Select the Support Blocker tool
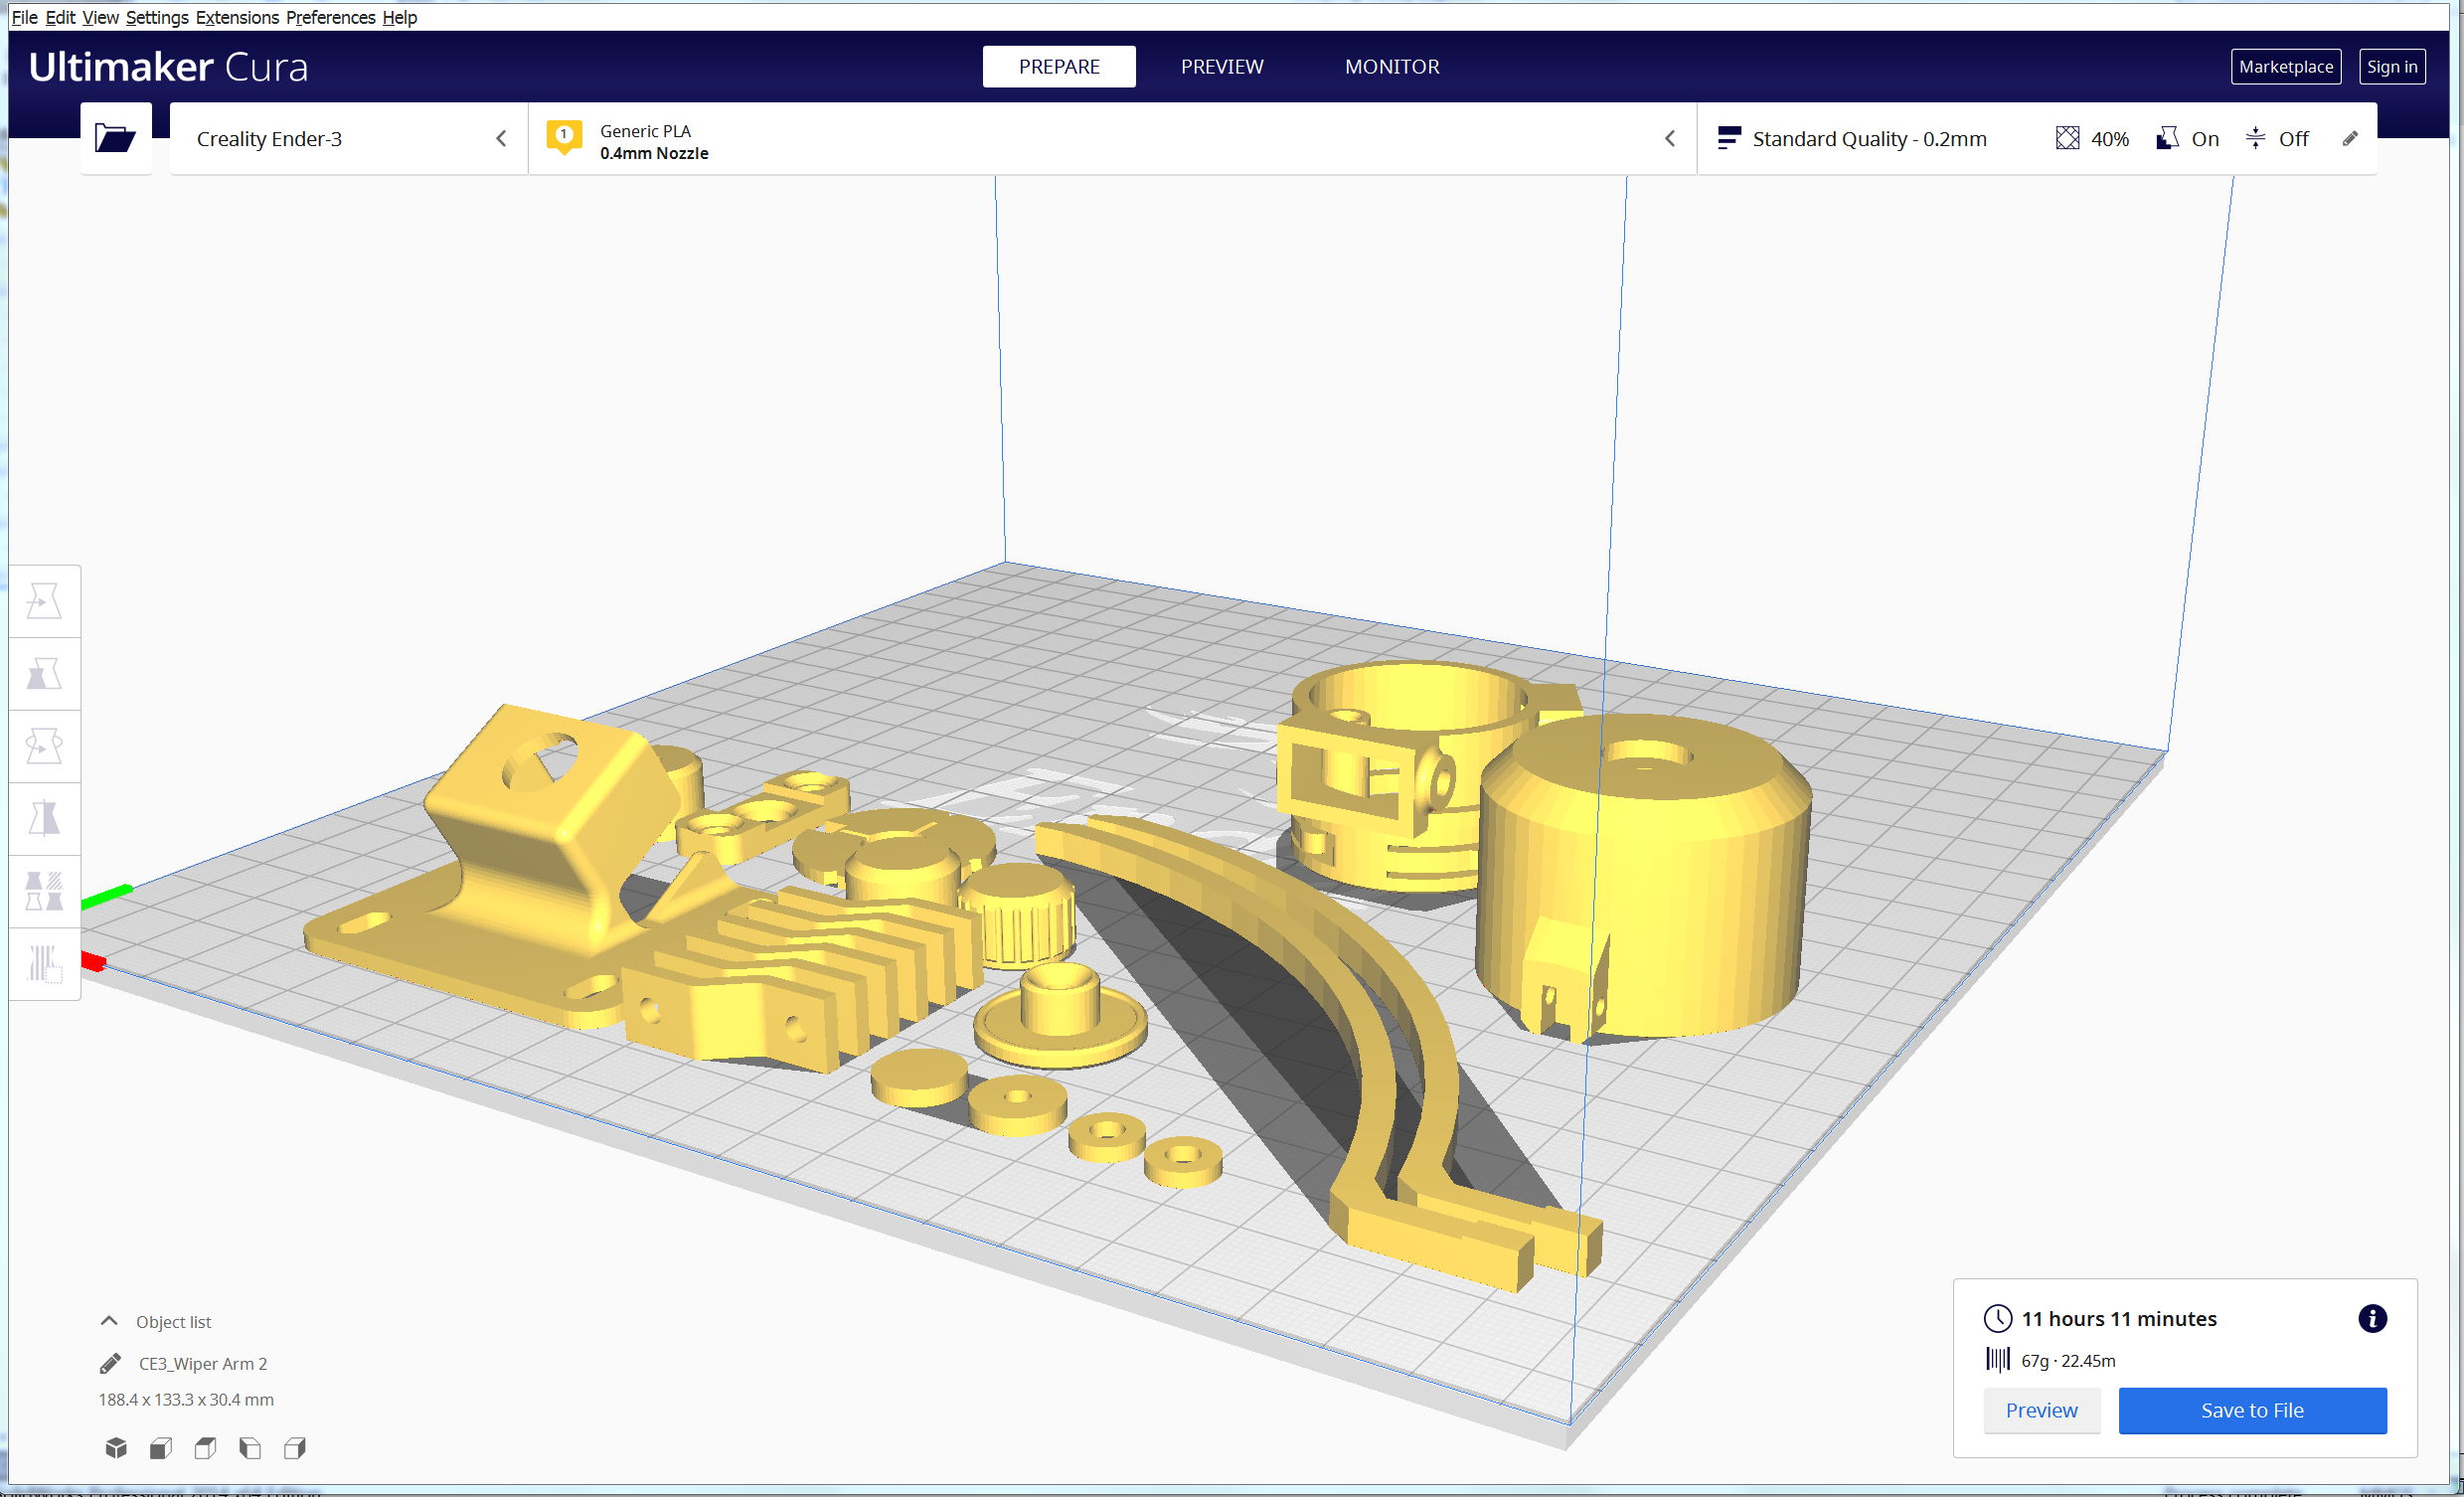The height and width of the screenshot is (1497, 2464). pos(44,963)
